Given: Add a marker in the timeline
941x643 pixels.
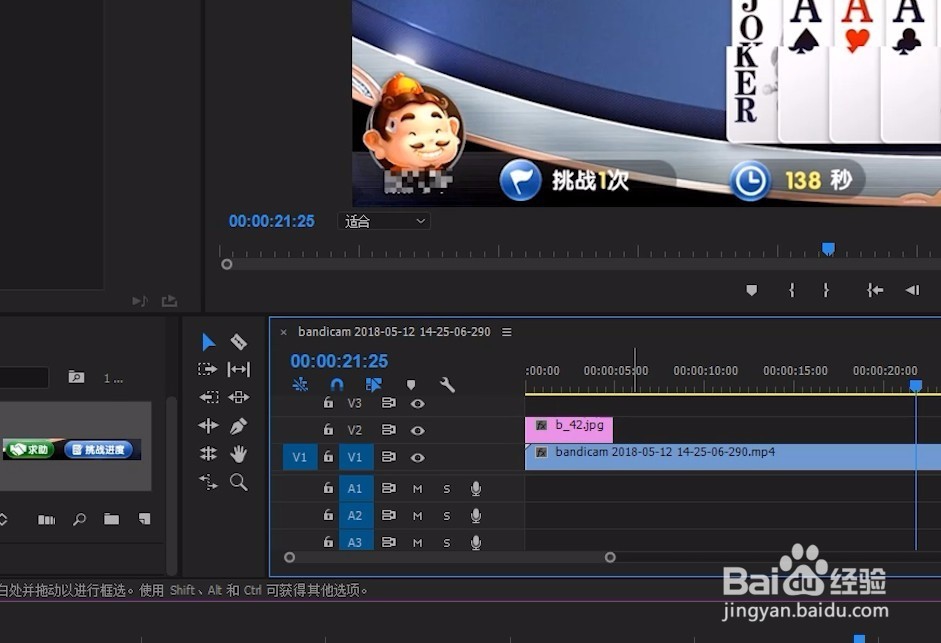Looking at the screenshot, I should [411, 384].
